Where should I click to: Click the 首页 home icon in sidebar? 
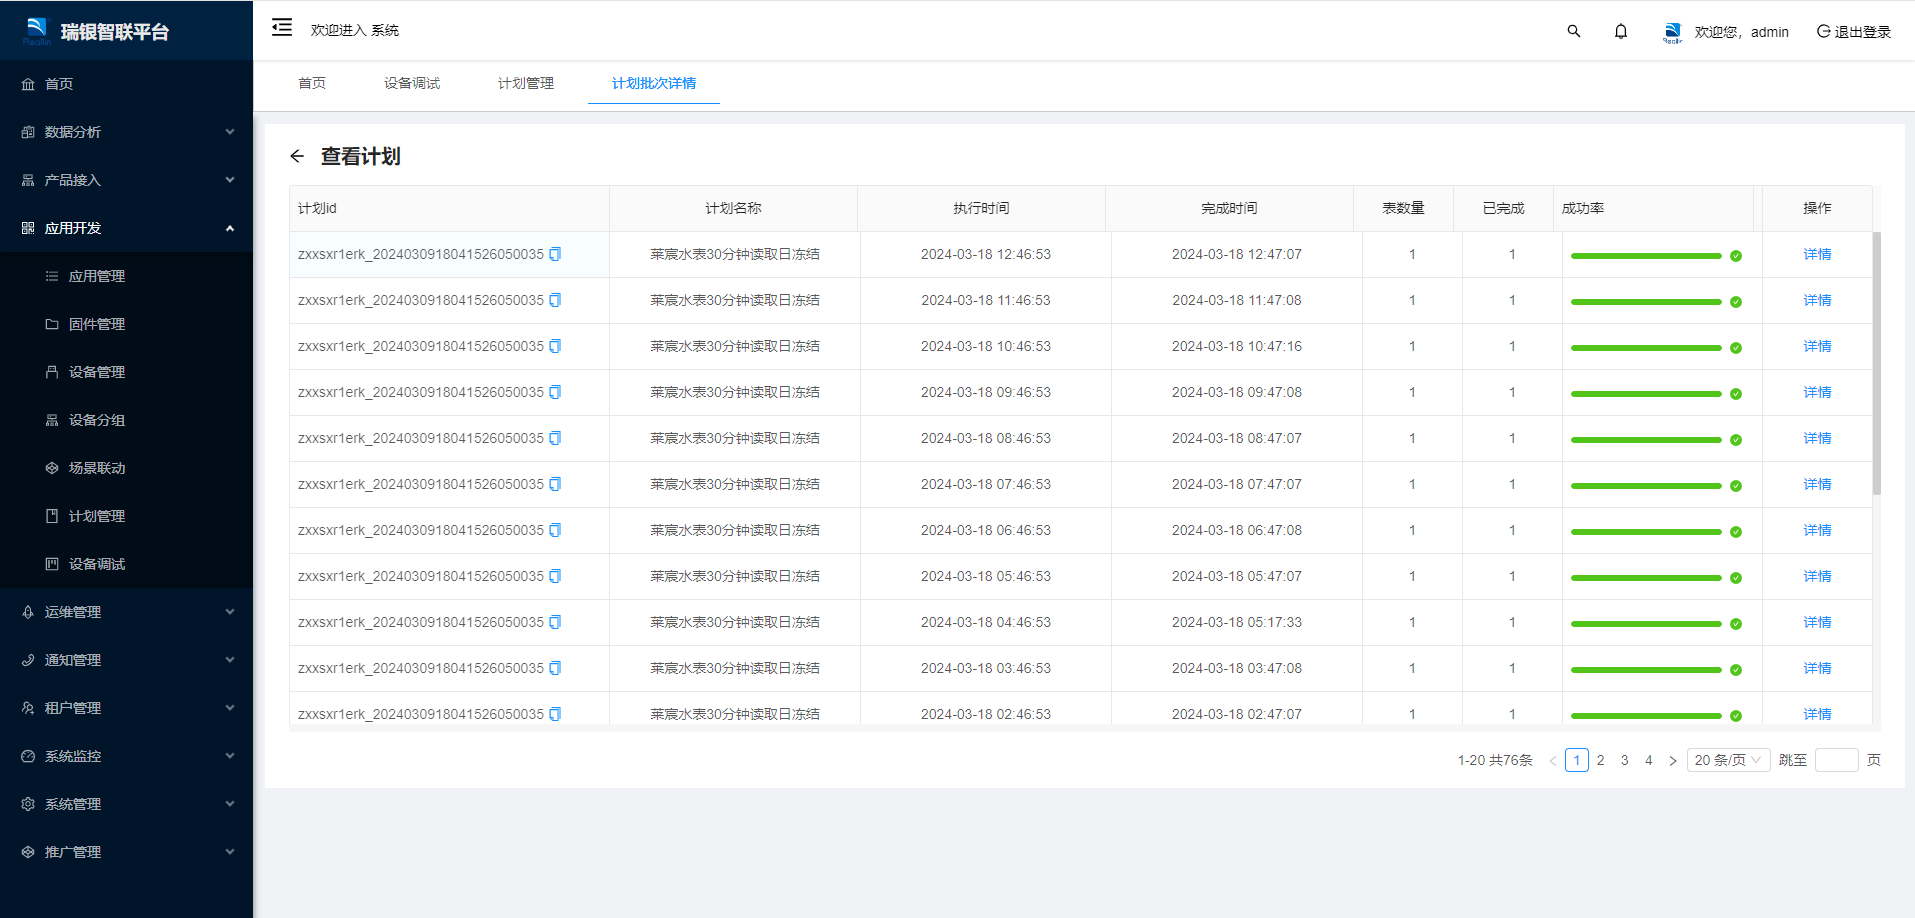28,84
